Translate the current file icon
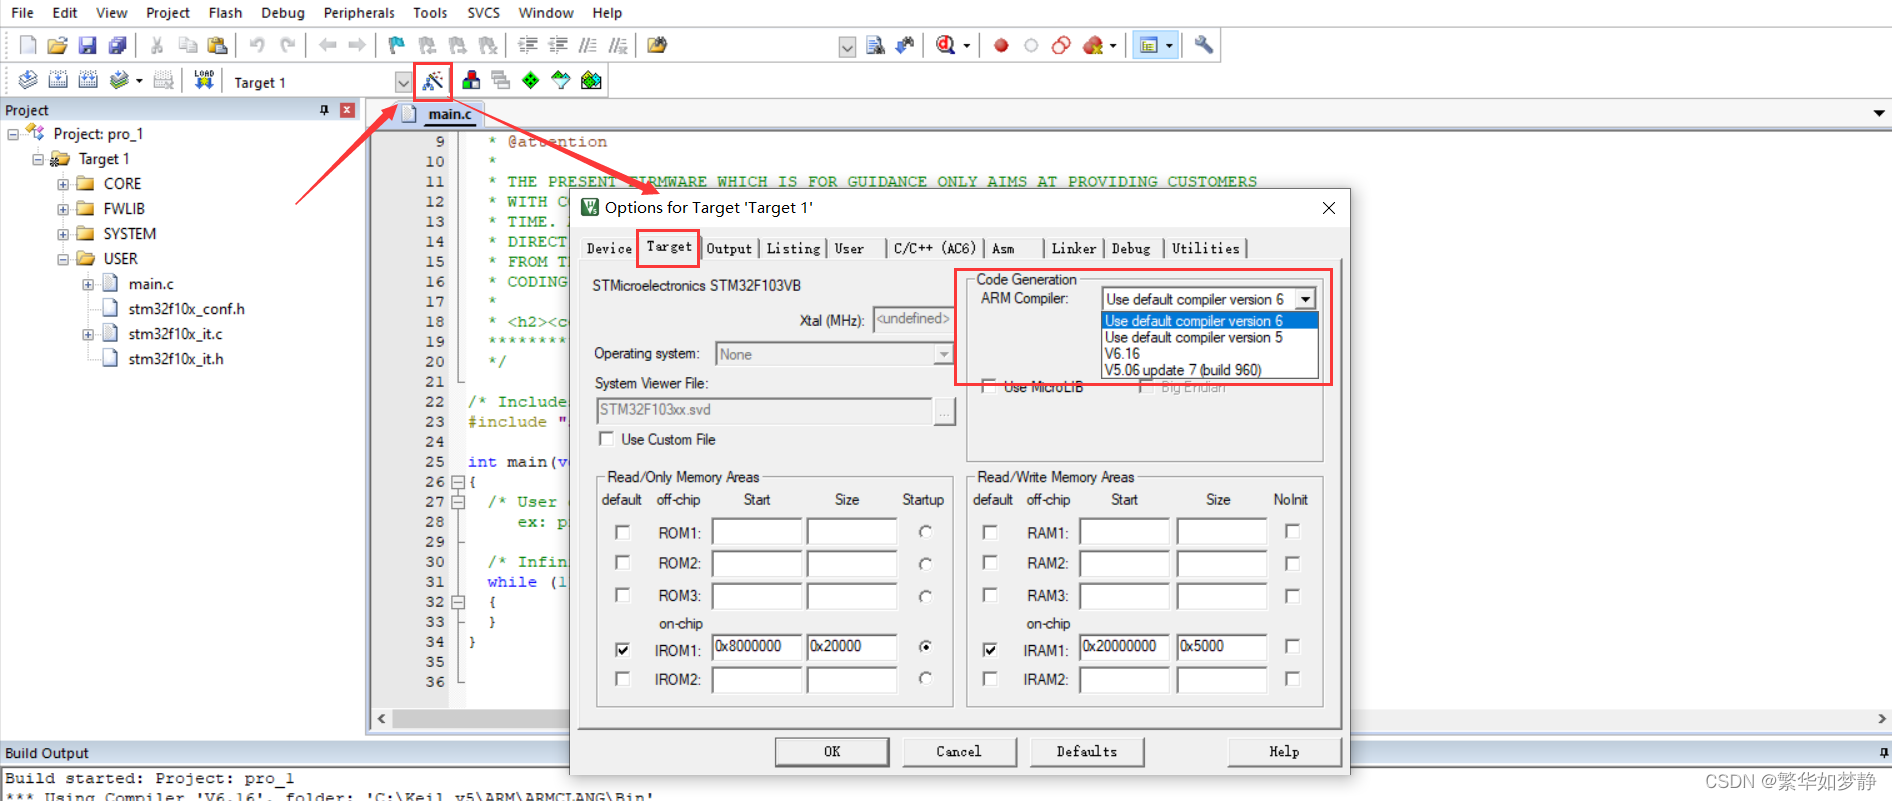This screenshot has height=801, width=1892. point(28,80)
